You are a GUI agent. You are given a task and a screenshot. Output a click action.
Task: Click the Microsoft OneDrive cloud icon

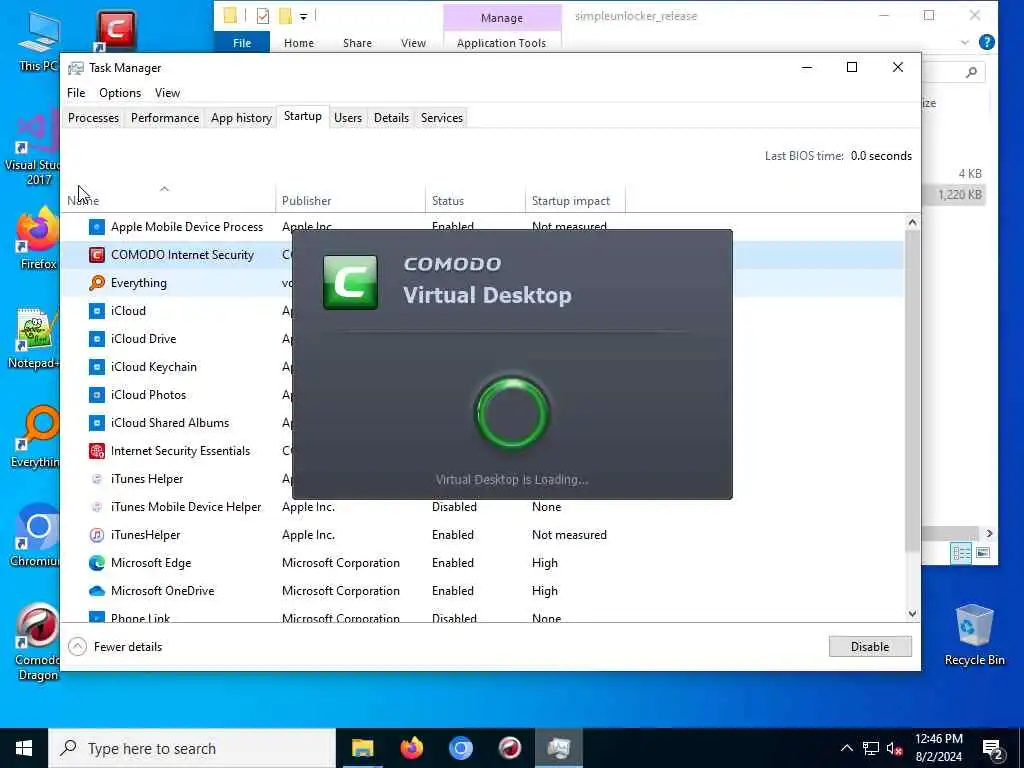[97, 591]
